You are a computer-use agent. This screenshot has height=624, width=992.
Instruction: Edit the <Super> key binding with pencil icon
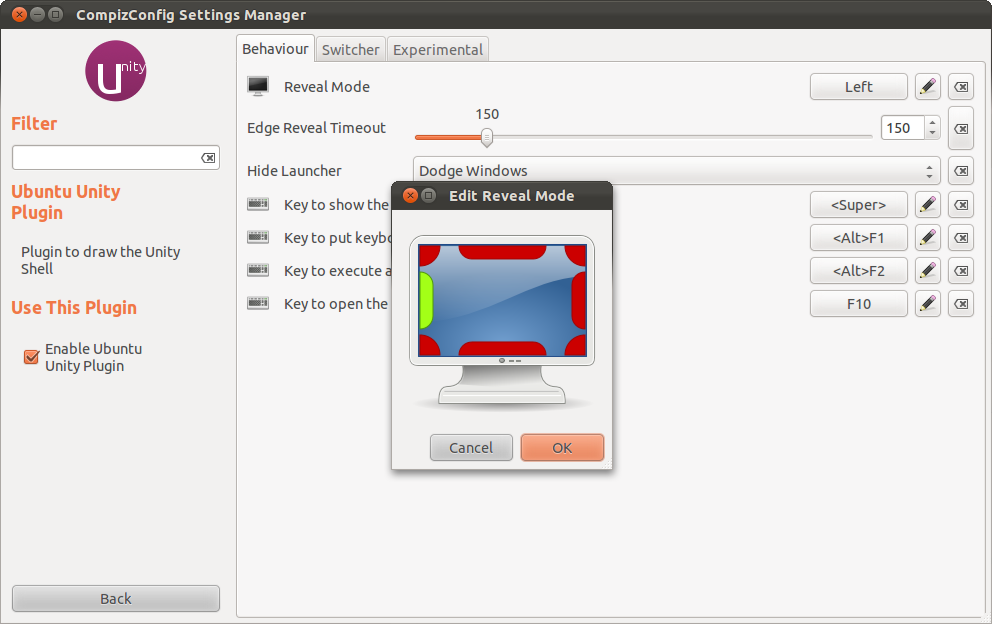click(x=927, y=204)
